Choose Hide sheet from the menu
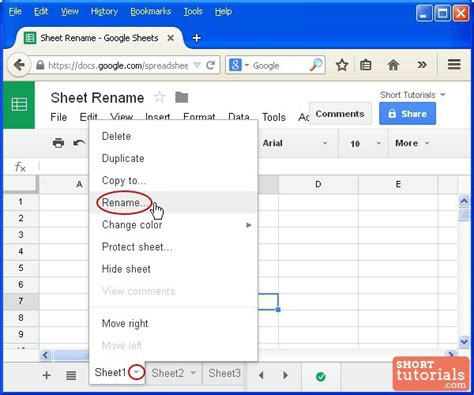 point(173,269)
